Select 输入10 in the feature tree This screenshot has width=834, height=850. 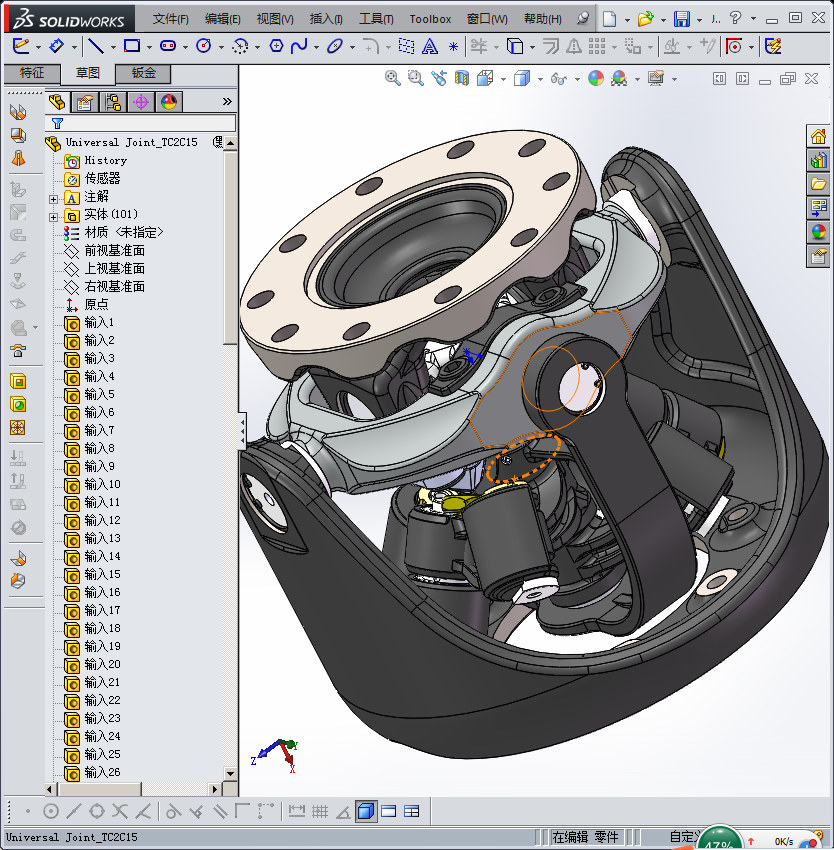tap(102, 485)
